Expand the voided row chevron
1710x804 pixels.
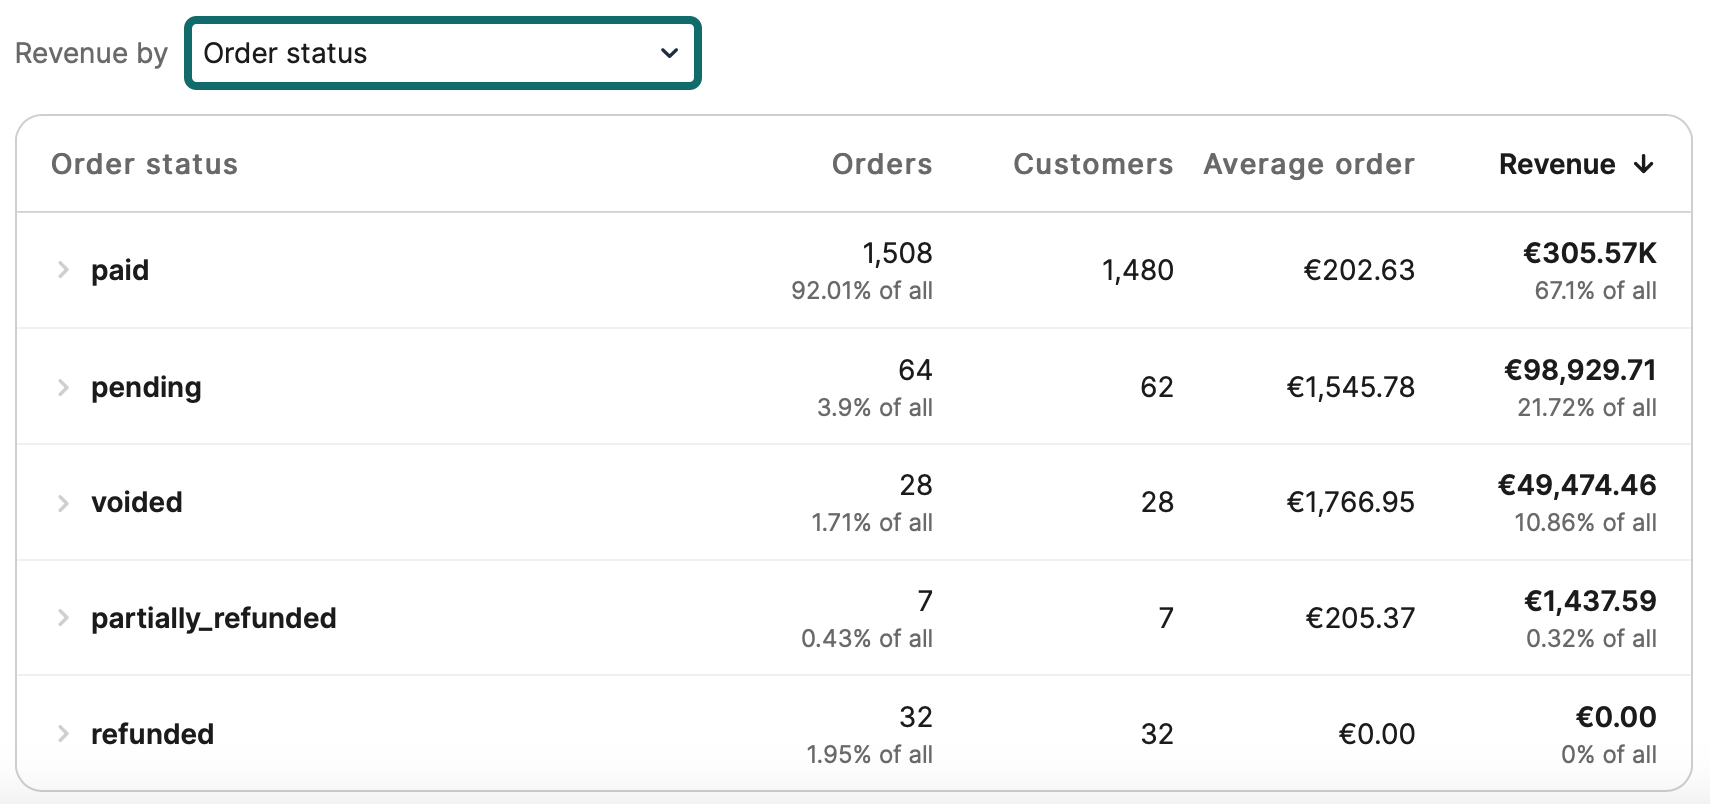[63, 502]
